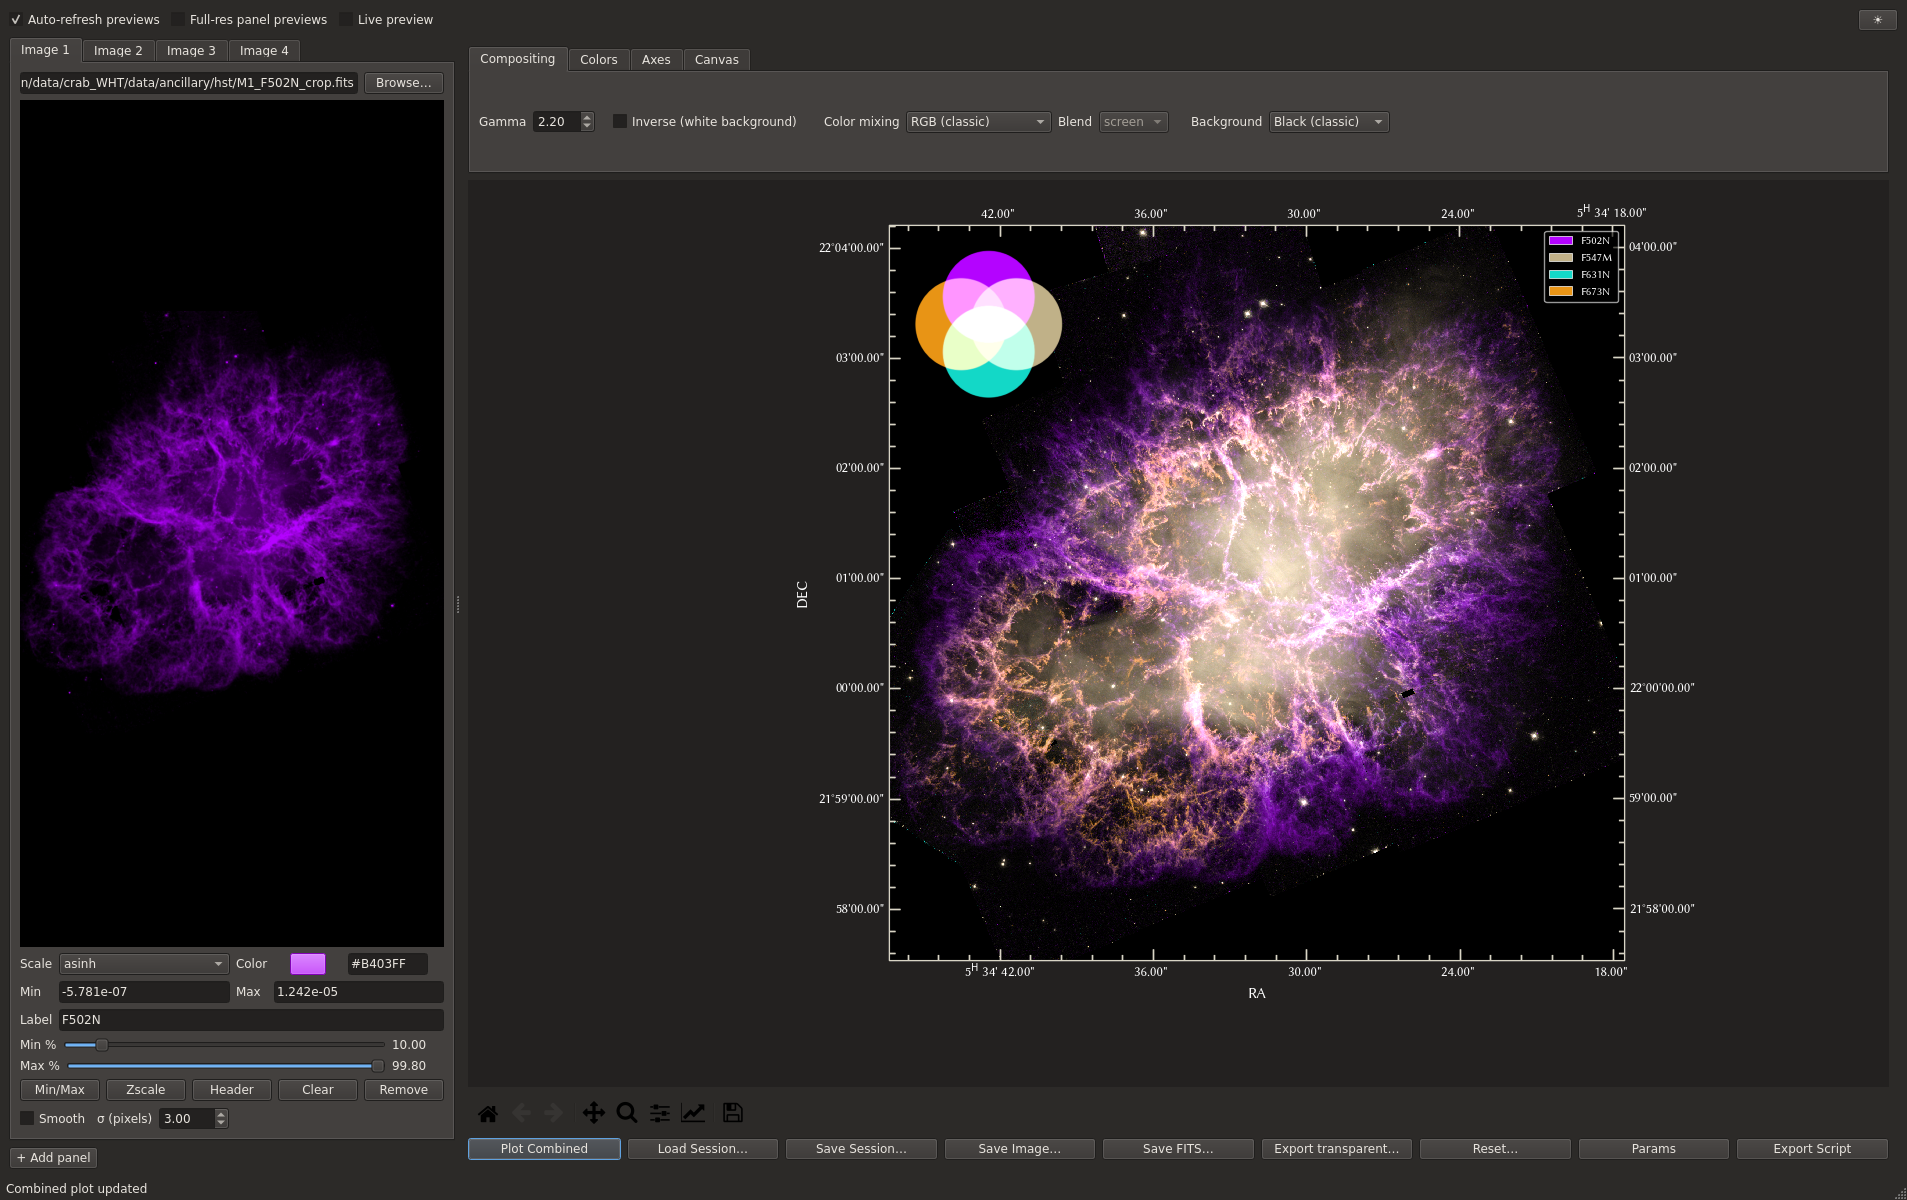Click the Zscale button
Viewport: 1907px width, 1200px height.
point(146,1090)
